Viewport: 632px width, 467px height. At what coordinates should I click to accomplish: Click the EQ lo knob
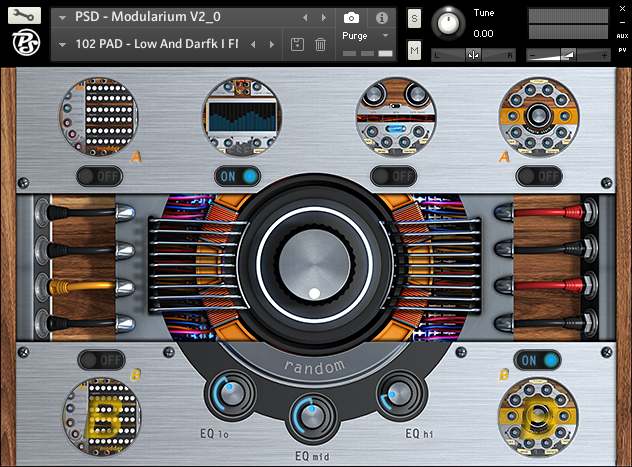(230, 394)
